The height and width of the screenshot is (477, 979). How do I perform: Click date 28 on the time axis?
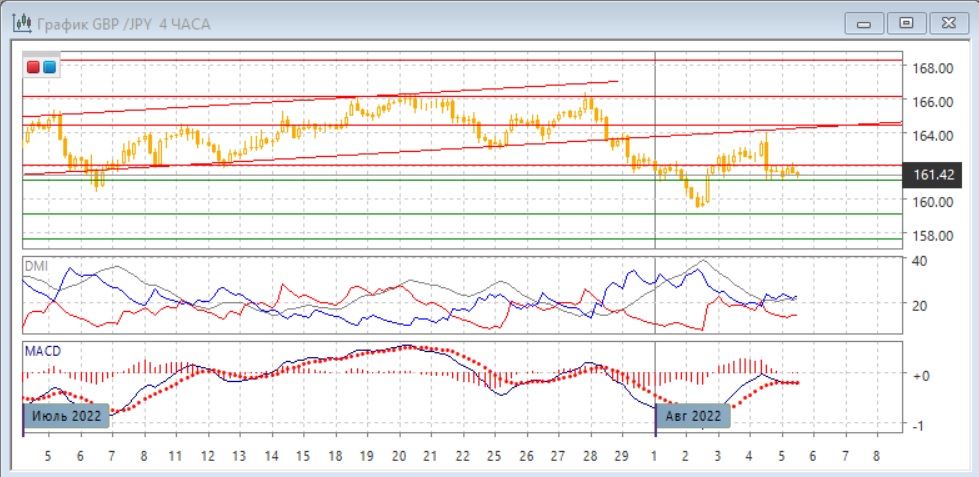pyautogui.click(x=590, y=455)
